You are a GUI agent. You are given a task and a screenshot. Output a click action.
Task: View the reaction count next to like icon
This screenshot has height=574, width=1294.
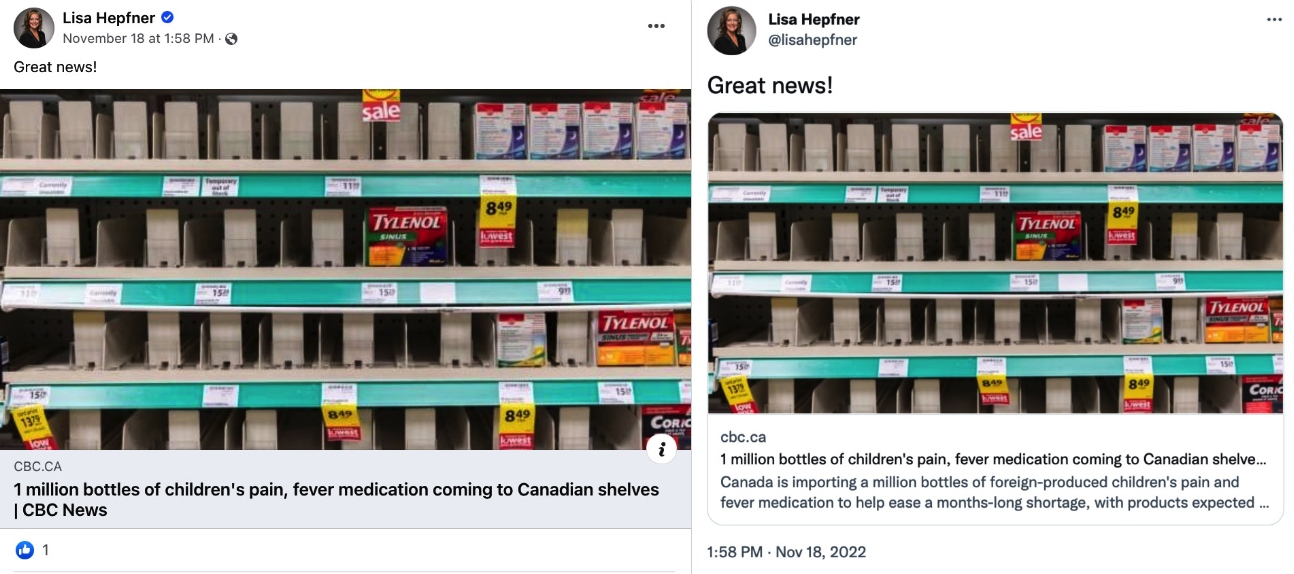(x=45, y=550)
